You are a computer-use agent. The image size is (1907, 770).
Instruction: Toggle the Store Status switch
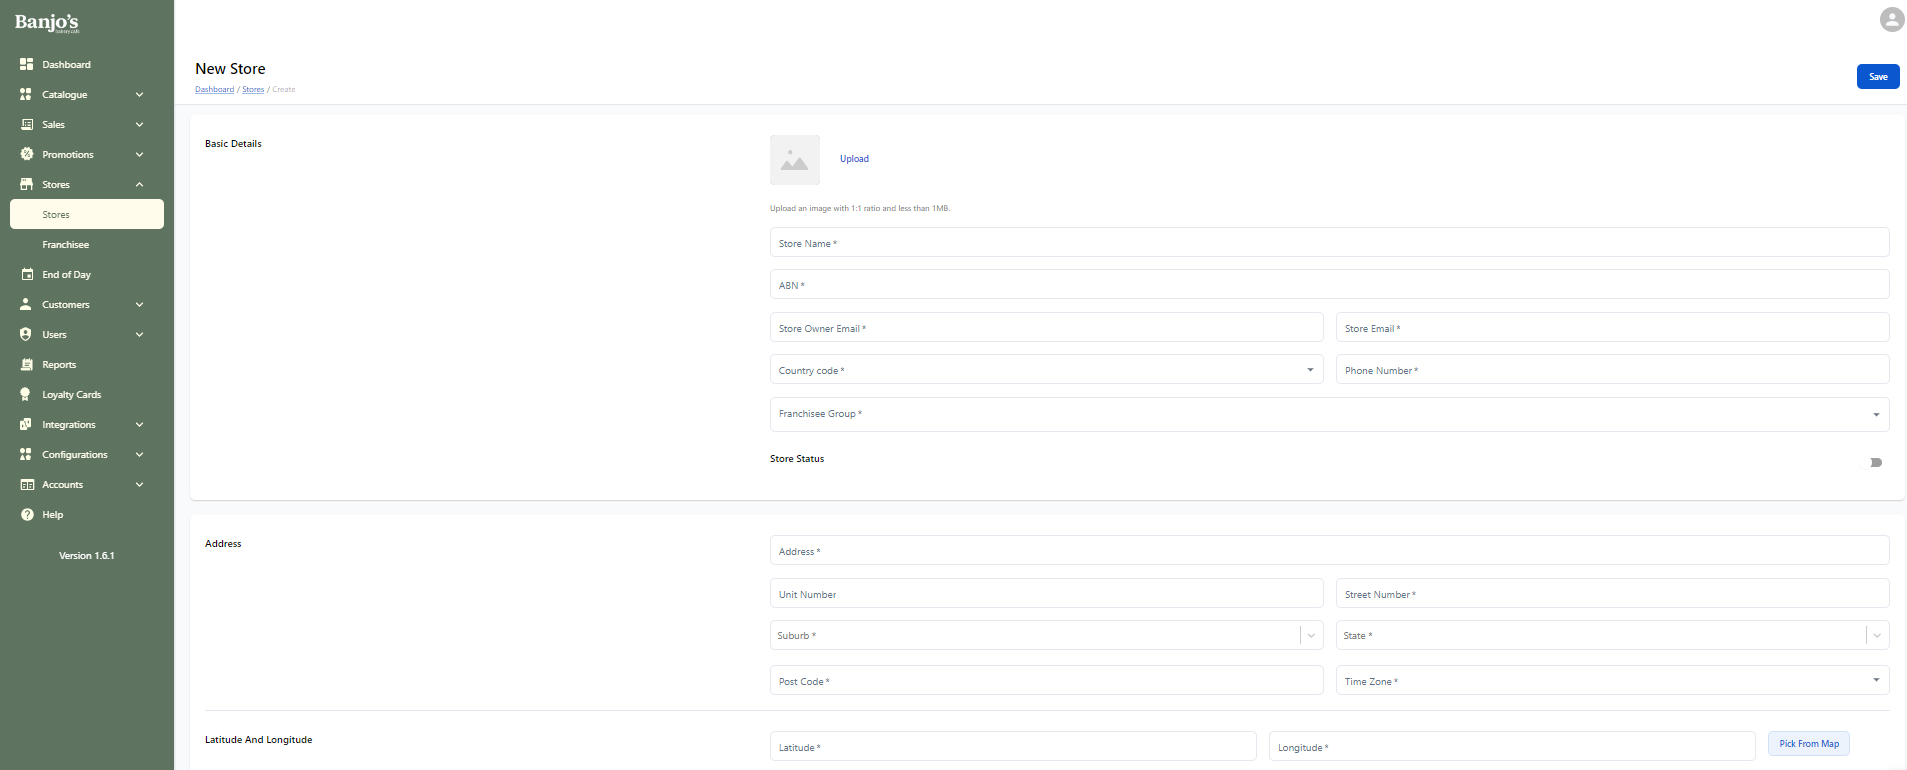point(1875,462)
